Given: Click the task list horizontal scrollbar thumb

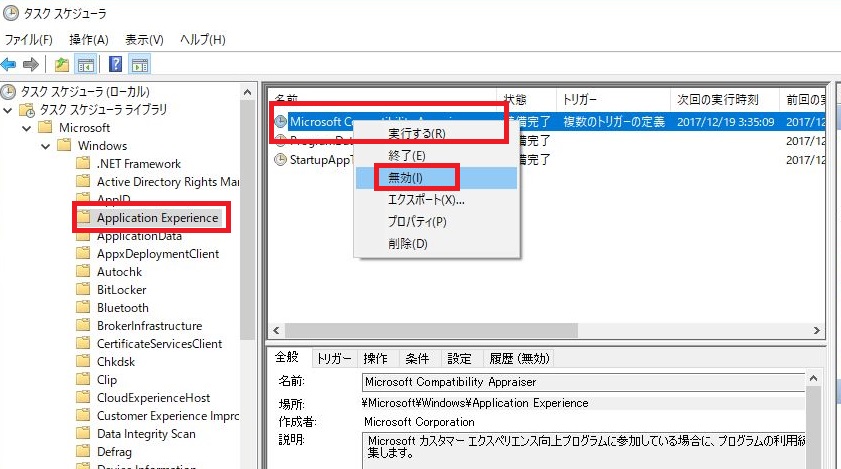Looking at the screenshot, I should (431, 330).
